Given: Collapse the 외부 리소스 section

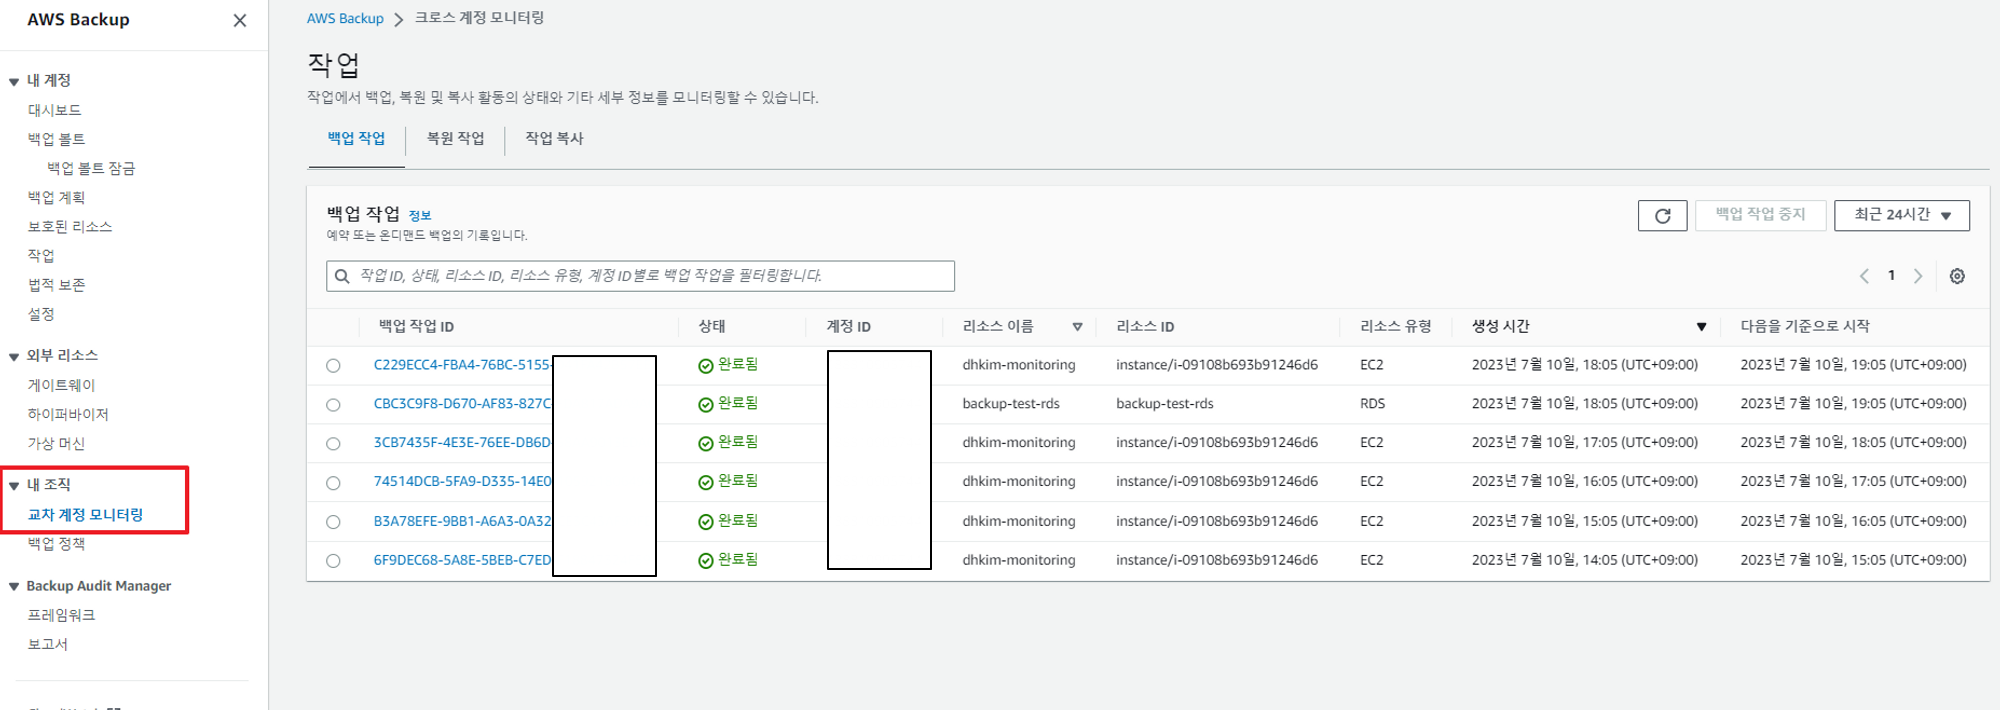Looking at the screenshot, I should click(x=14, y=357).
